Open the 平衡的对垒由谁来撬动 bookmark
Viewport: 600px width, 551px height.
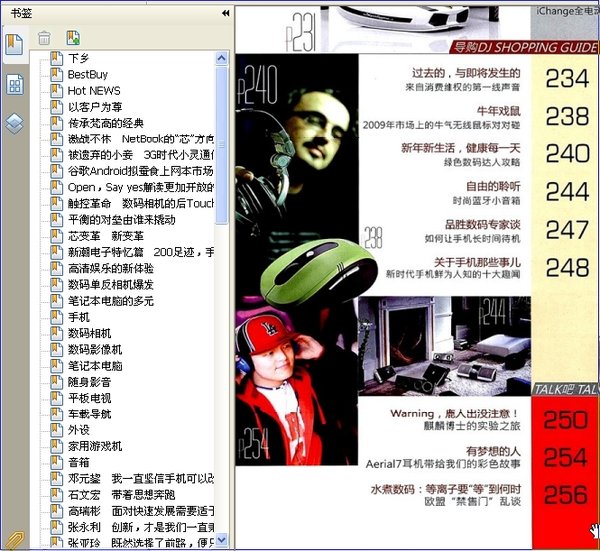pyautogui.click(x=122, y=220)
